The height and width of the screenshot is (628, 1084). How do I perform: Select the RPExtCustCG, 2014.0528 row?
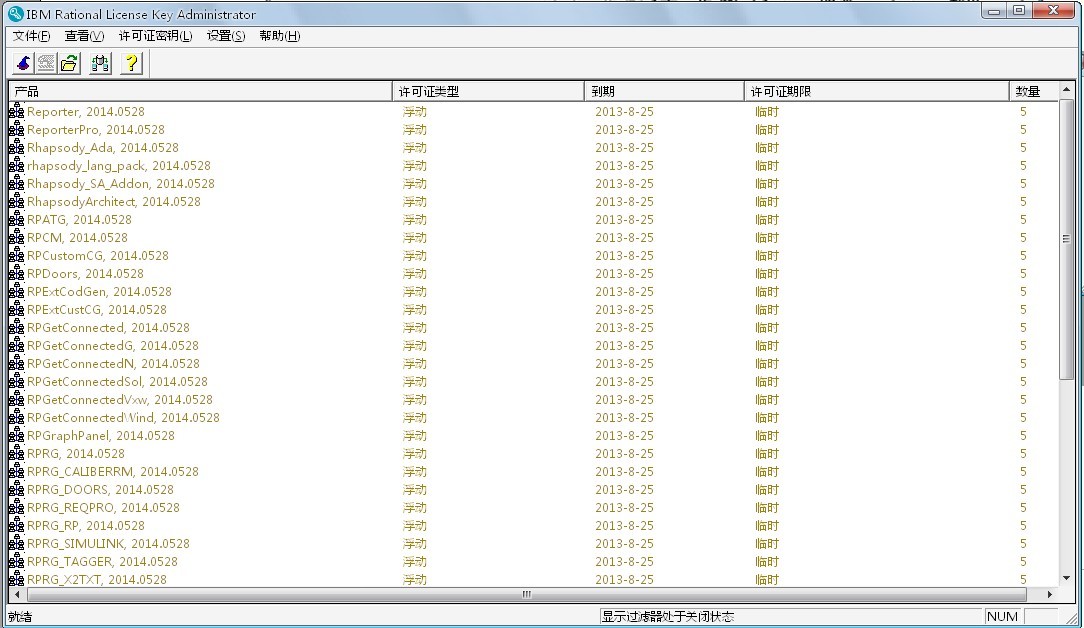pyautogui.click(x=533, y=309)
